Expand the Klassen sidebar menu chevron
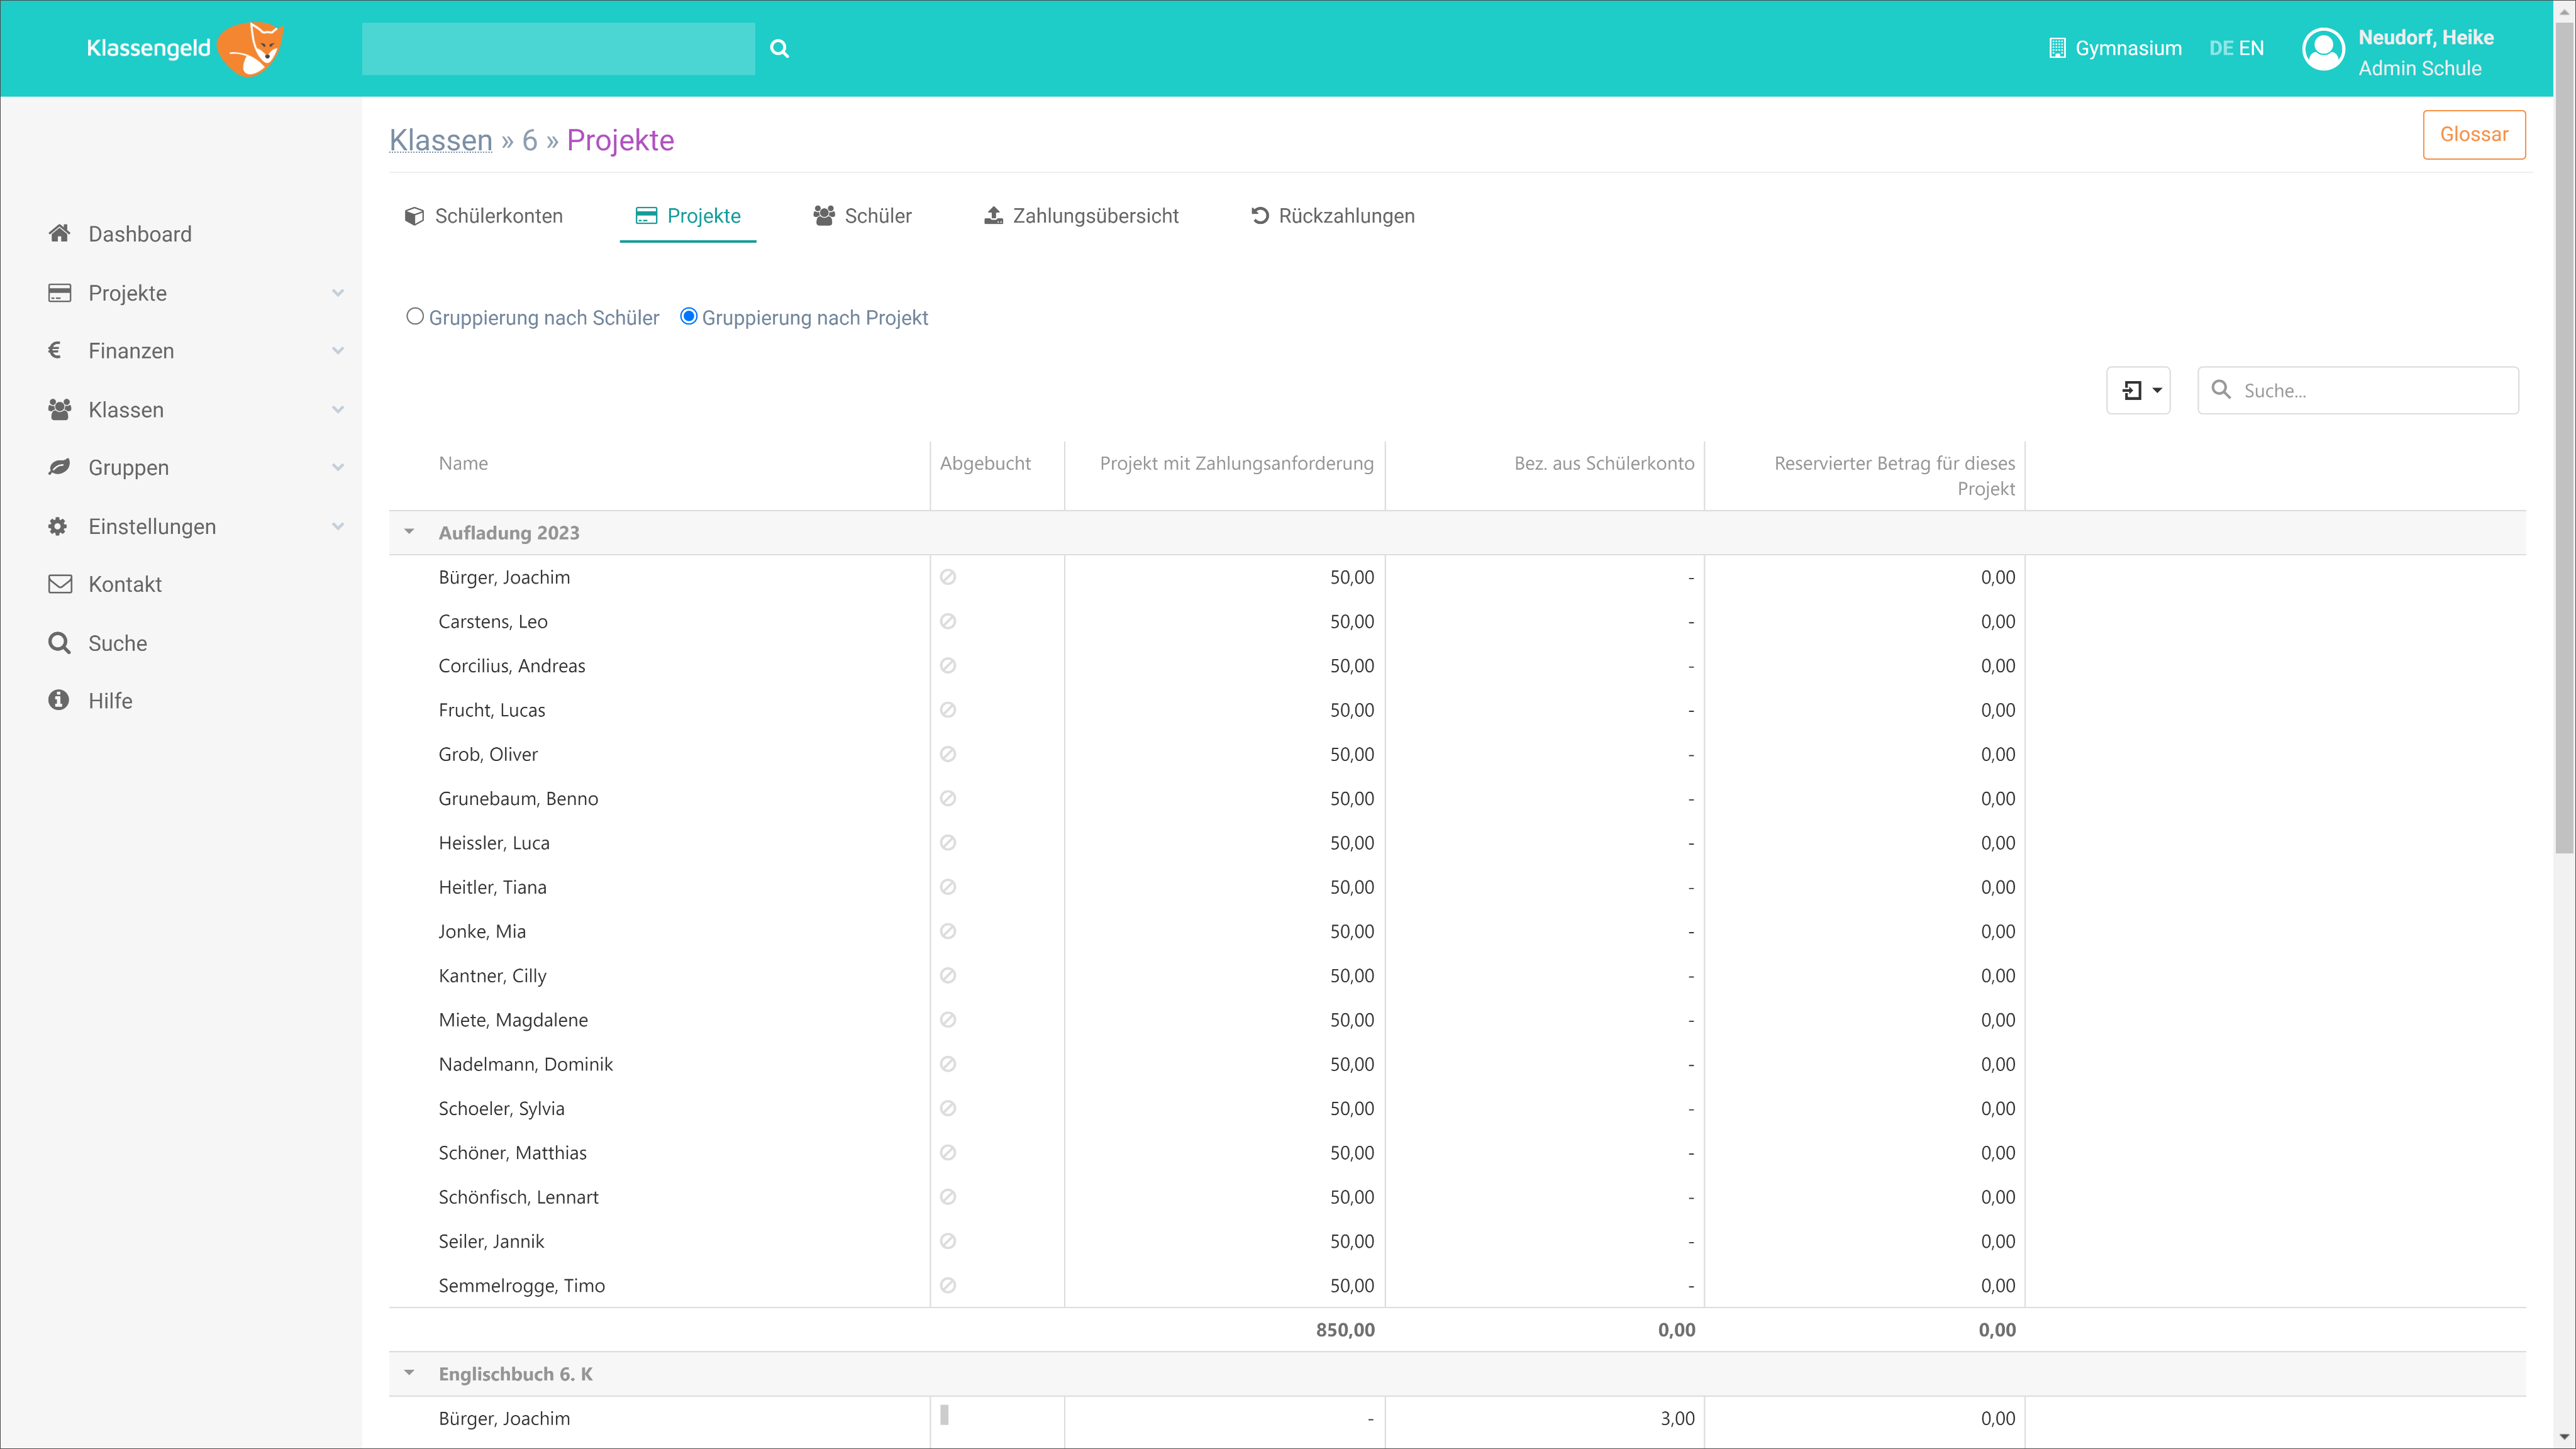 338,410
